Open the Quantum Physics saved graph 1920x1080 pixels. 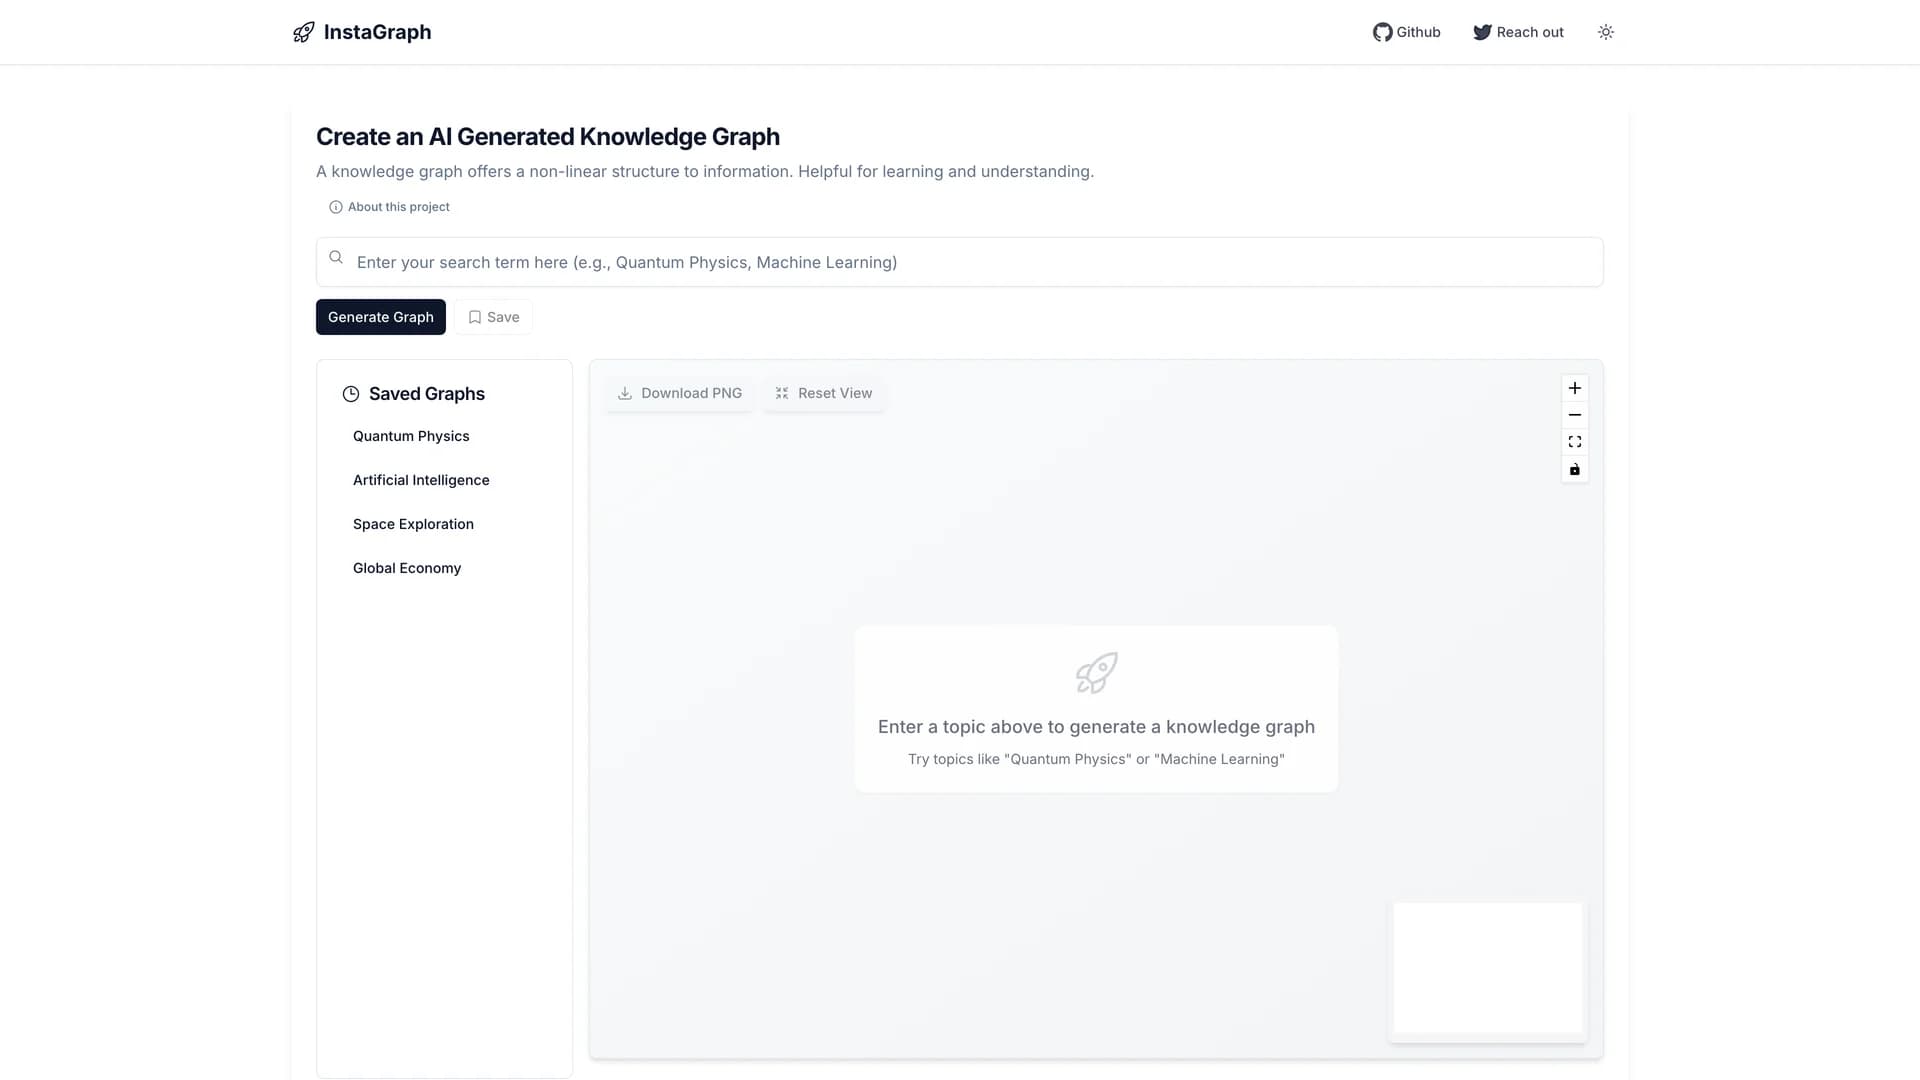411,436
